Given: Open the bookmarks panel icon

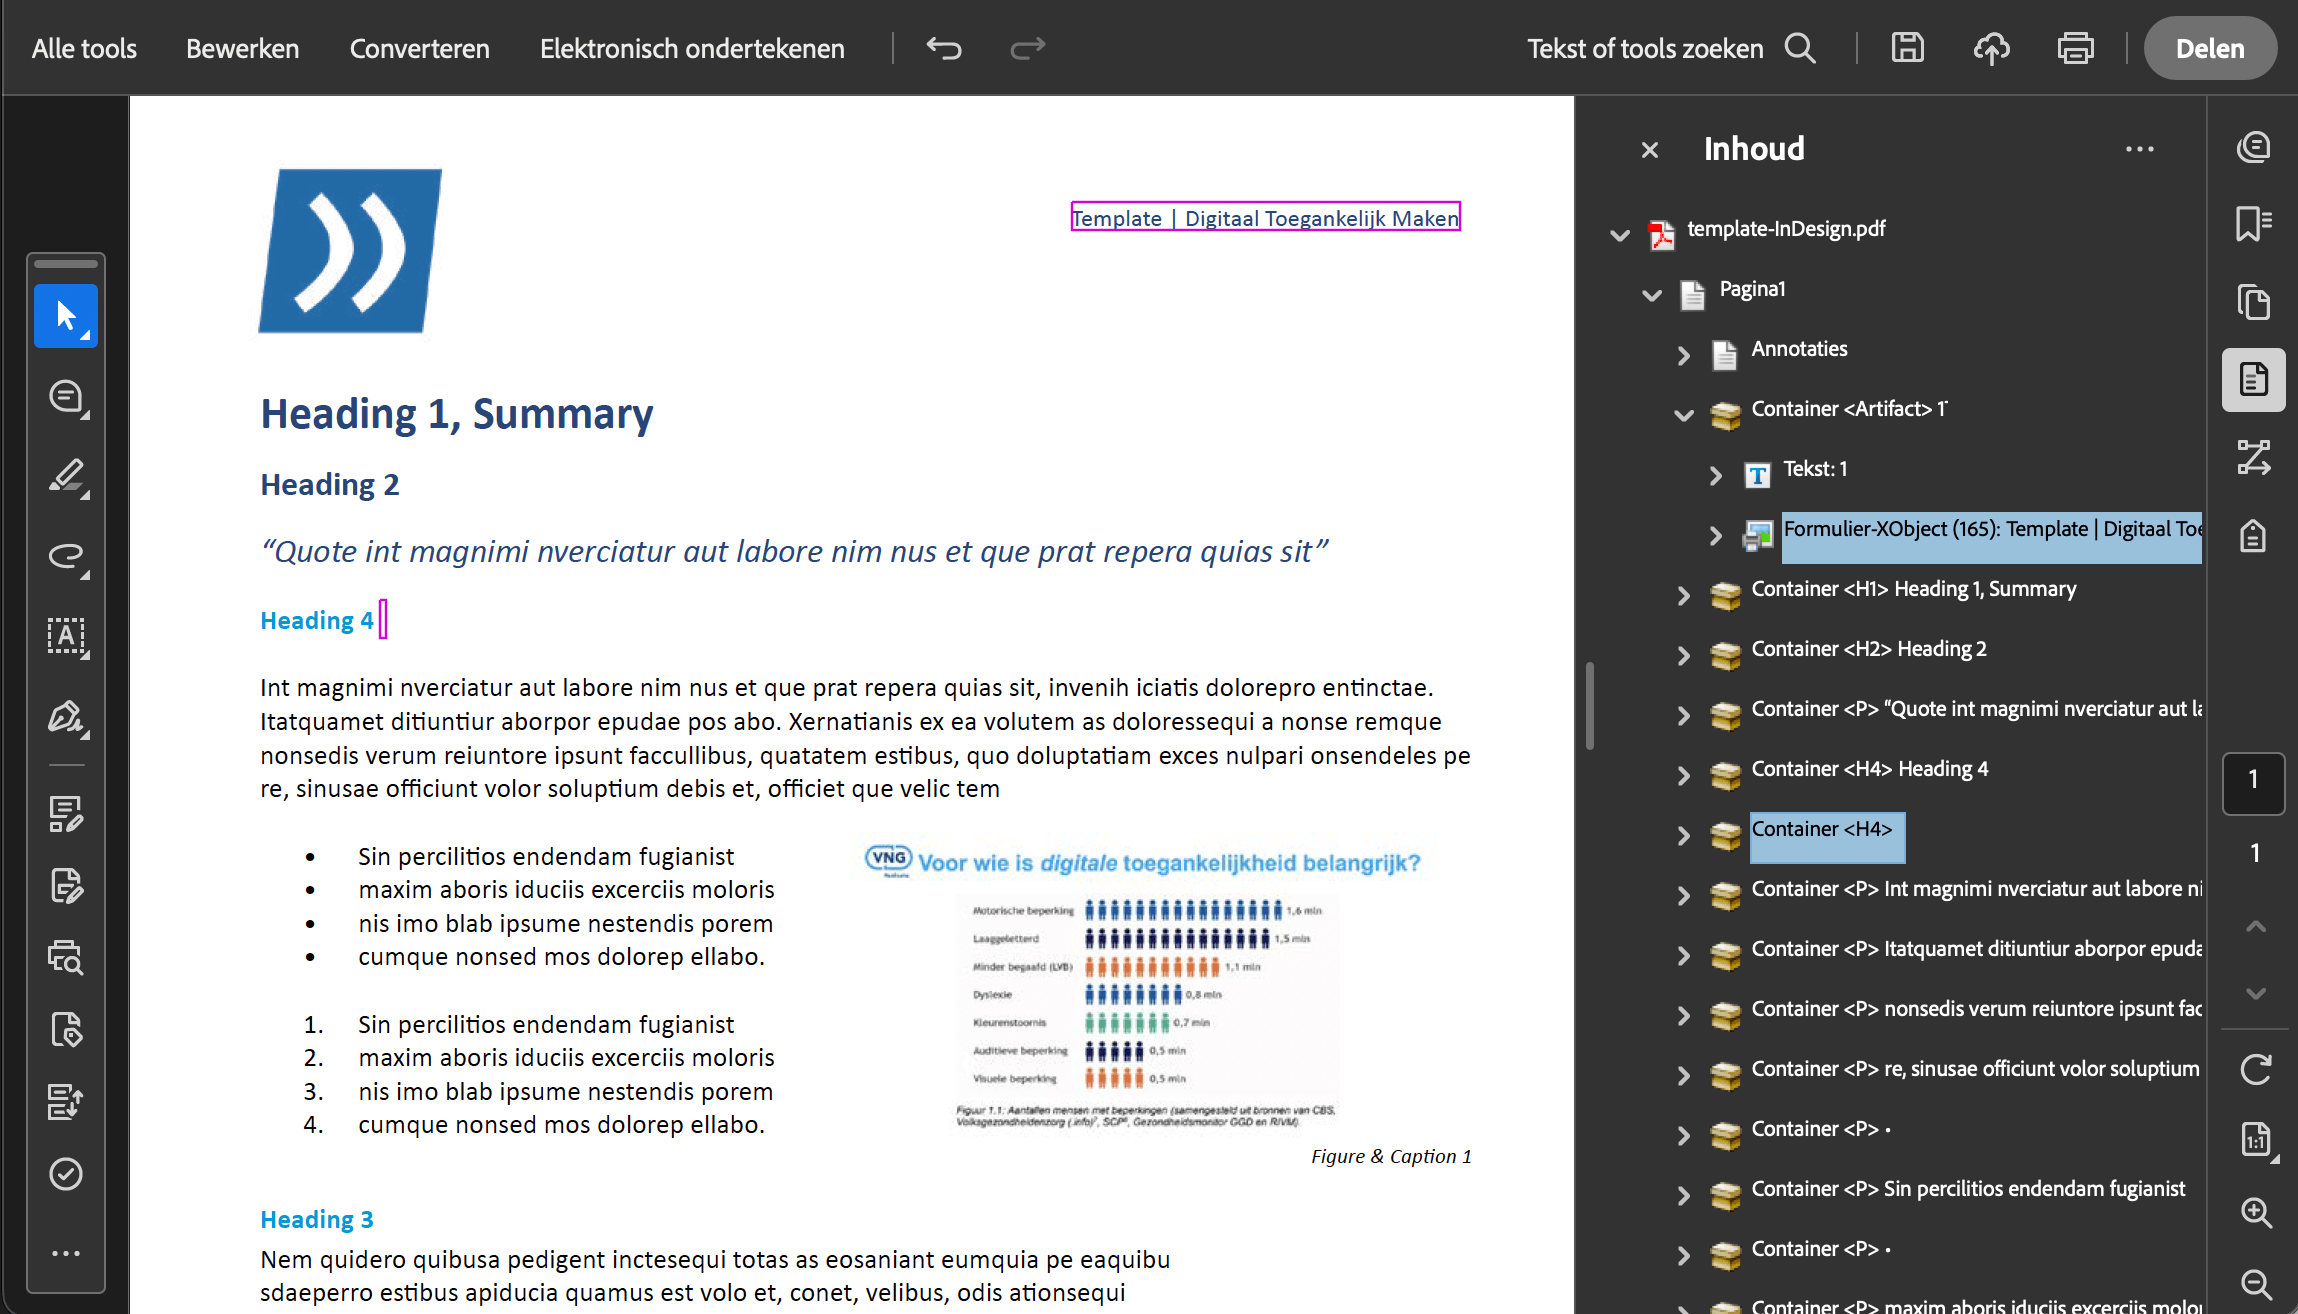Looking at the screenshot, I should pyautogui.click(x=2253, y=223).
